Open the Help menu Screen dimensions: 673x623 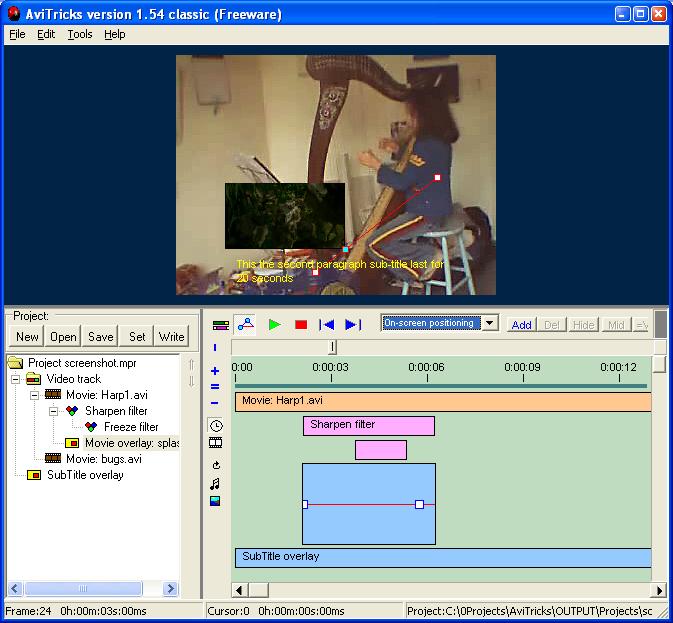(x=115, y=34)
